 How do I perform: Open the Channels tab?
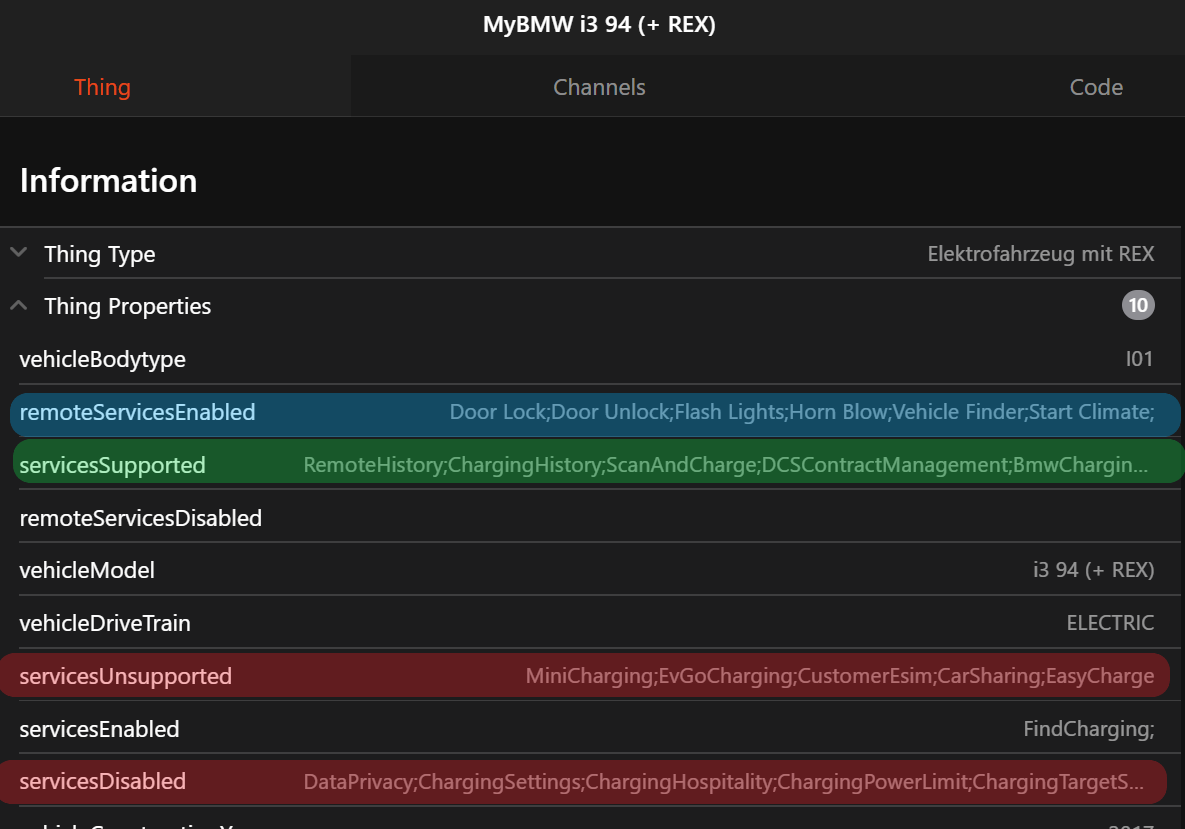tap(599, 87)
